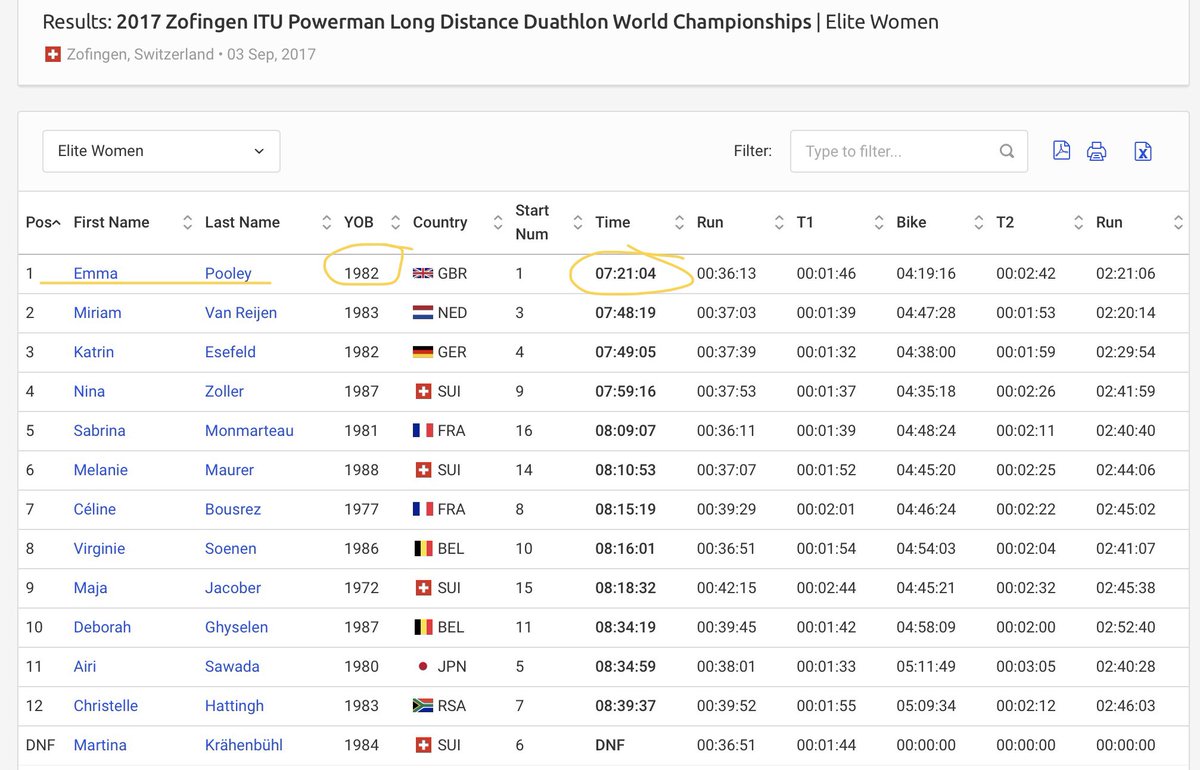Sort by Bike column

pyautogui.click(x=940, y=222)
